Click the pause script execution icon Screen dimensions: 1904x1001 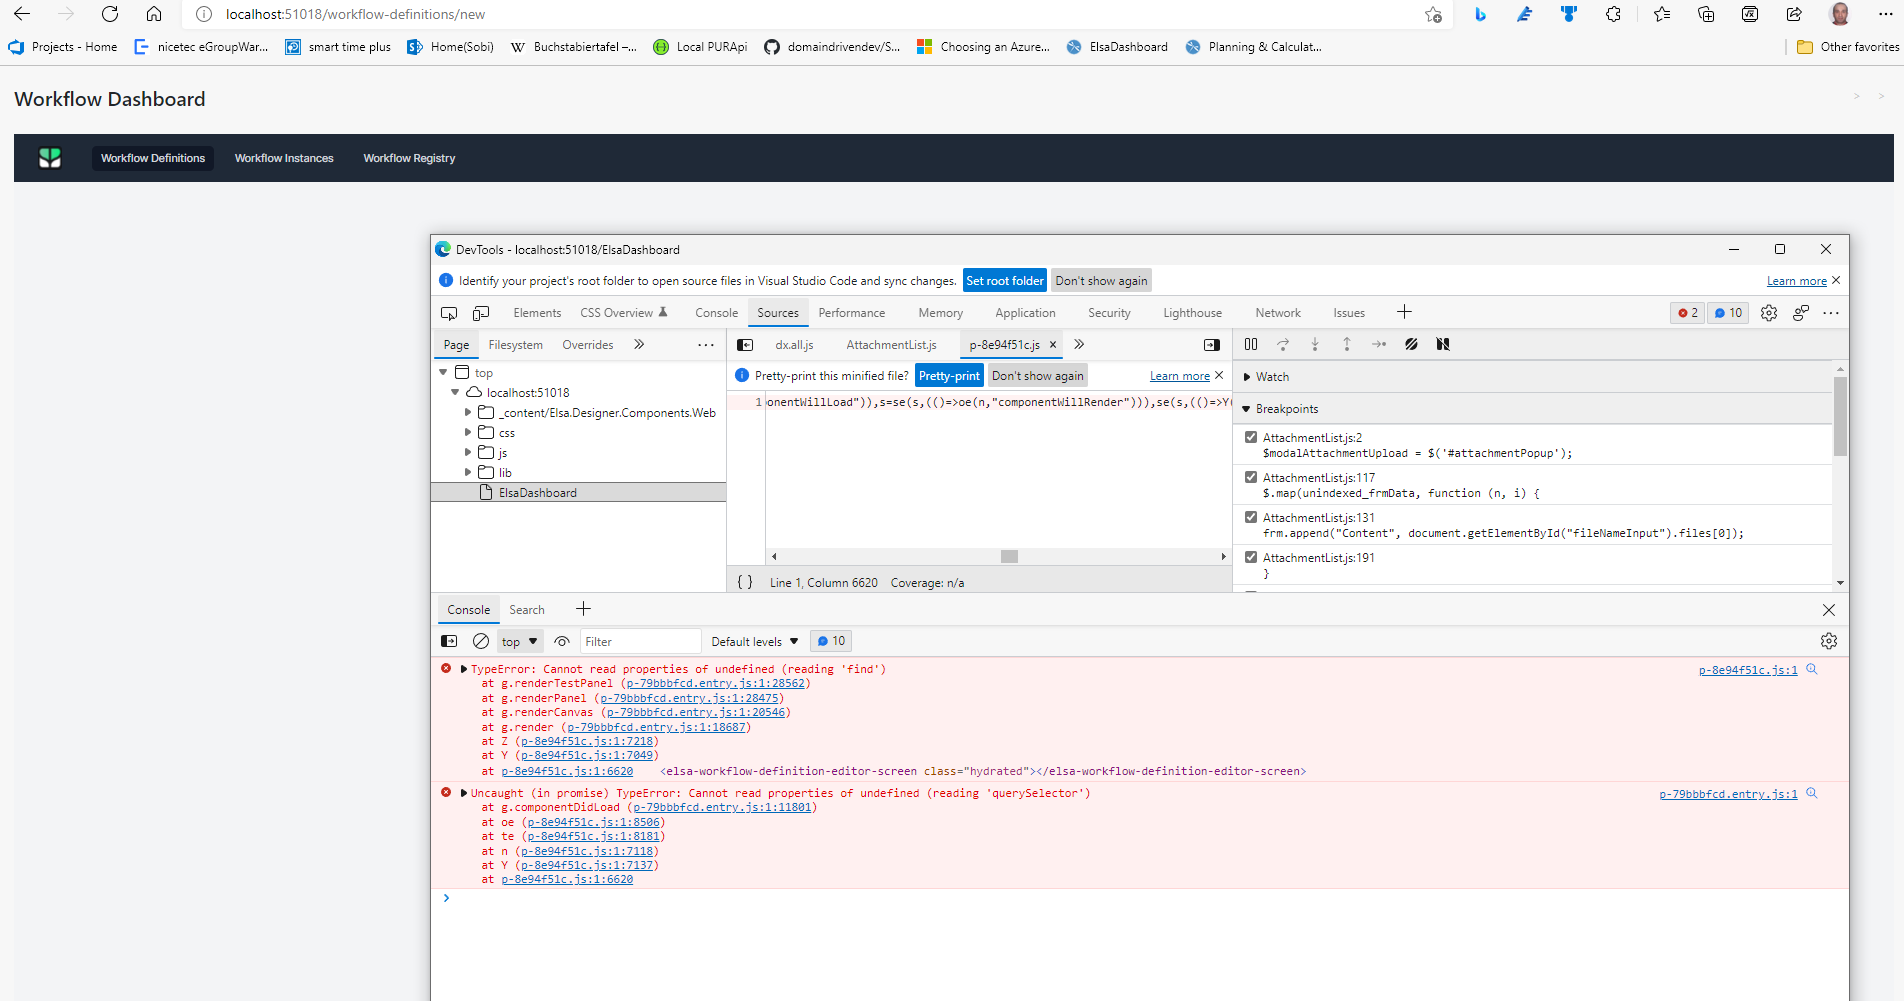[x=1251, y=344]
